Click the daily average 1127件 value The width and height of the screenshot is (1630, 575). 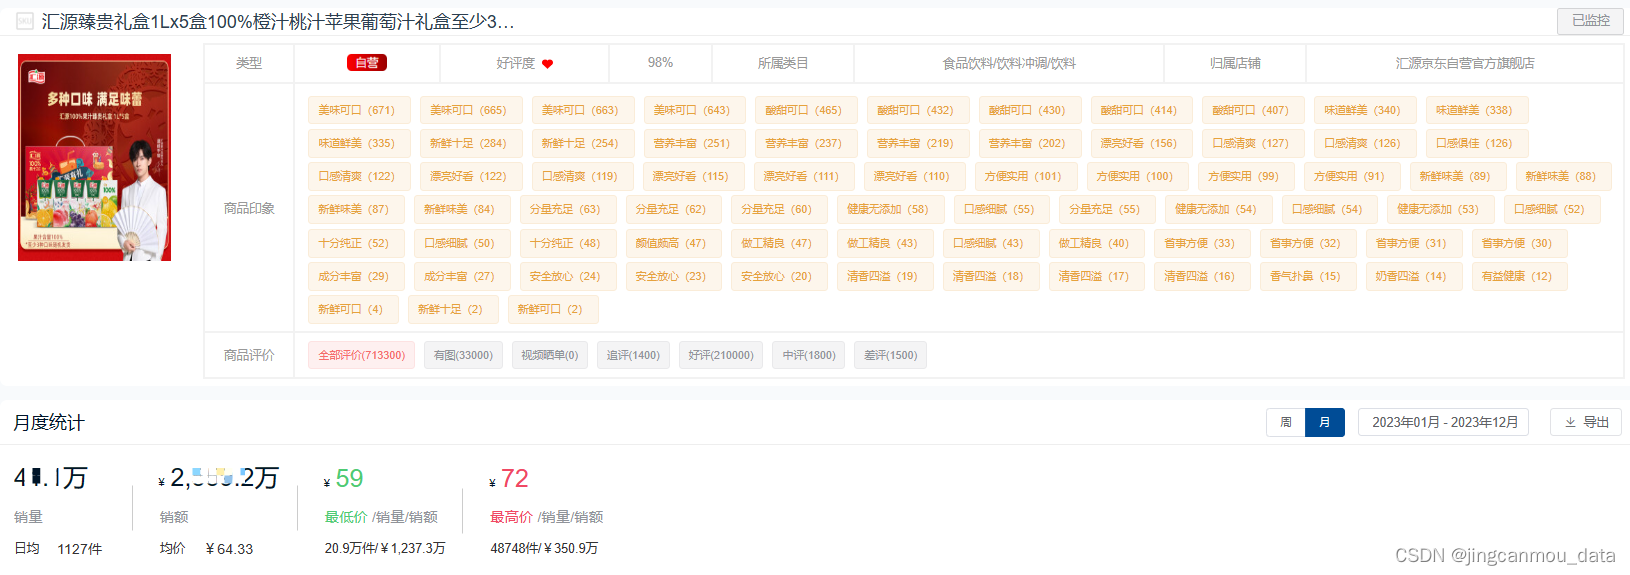pos(80,549)
